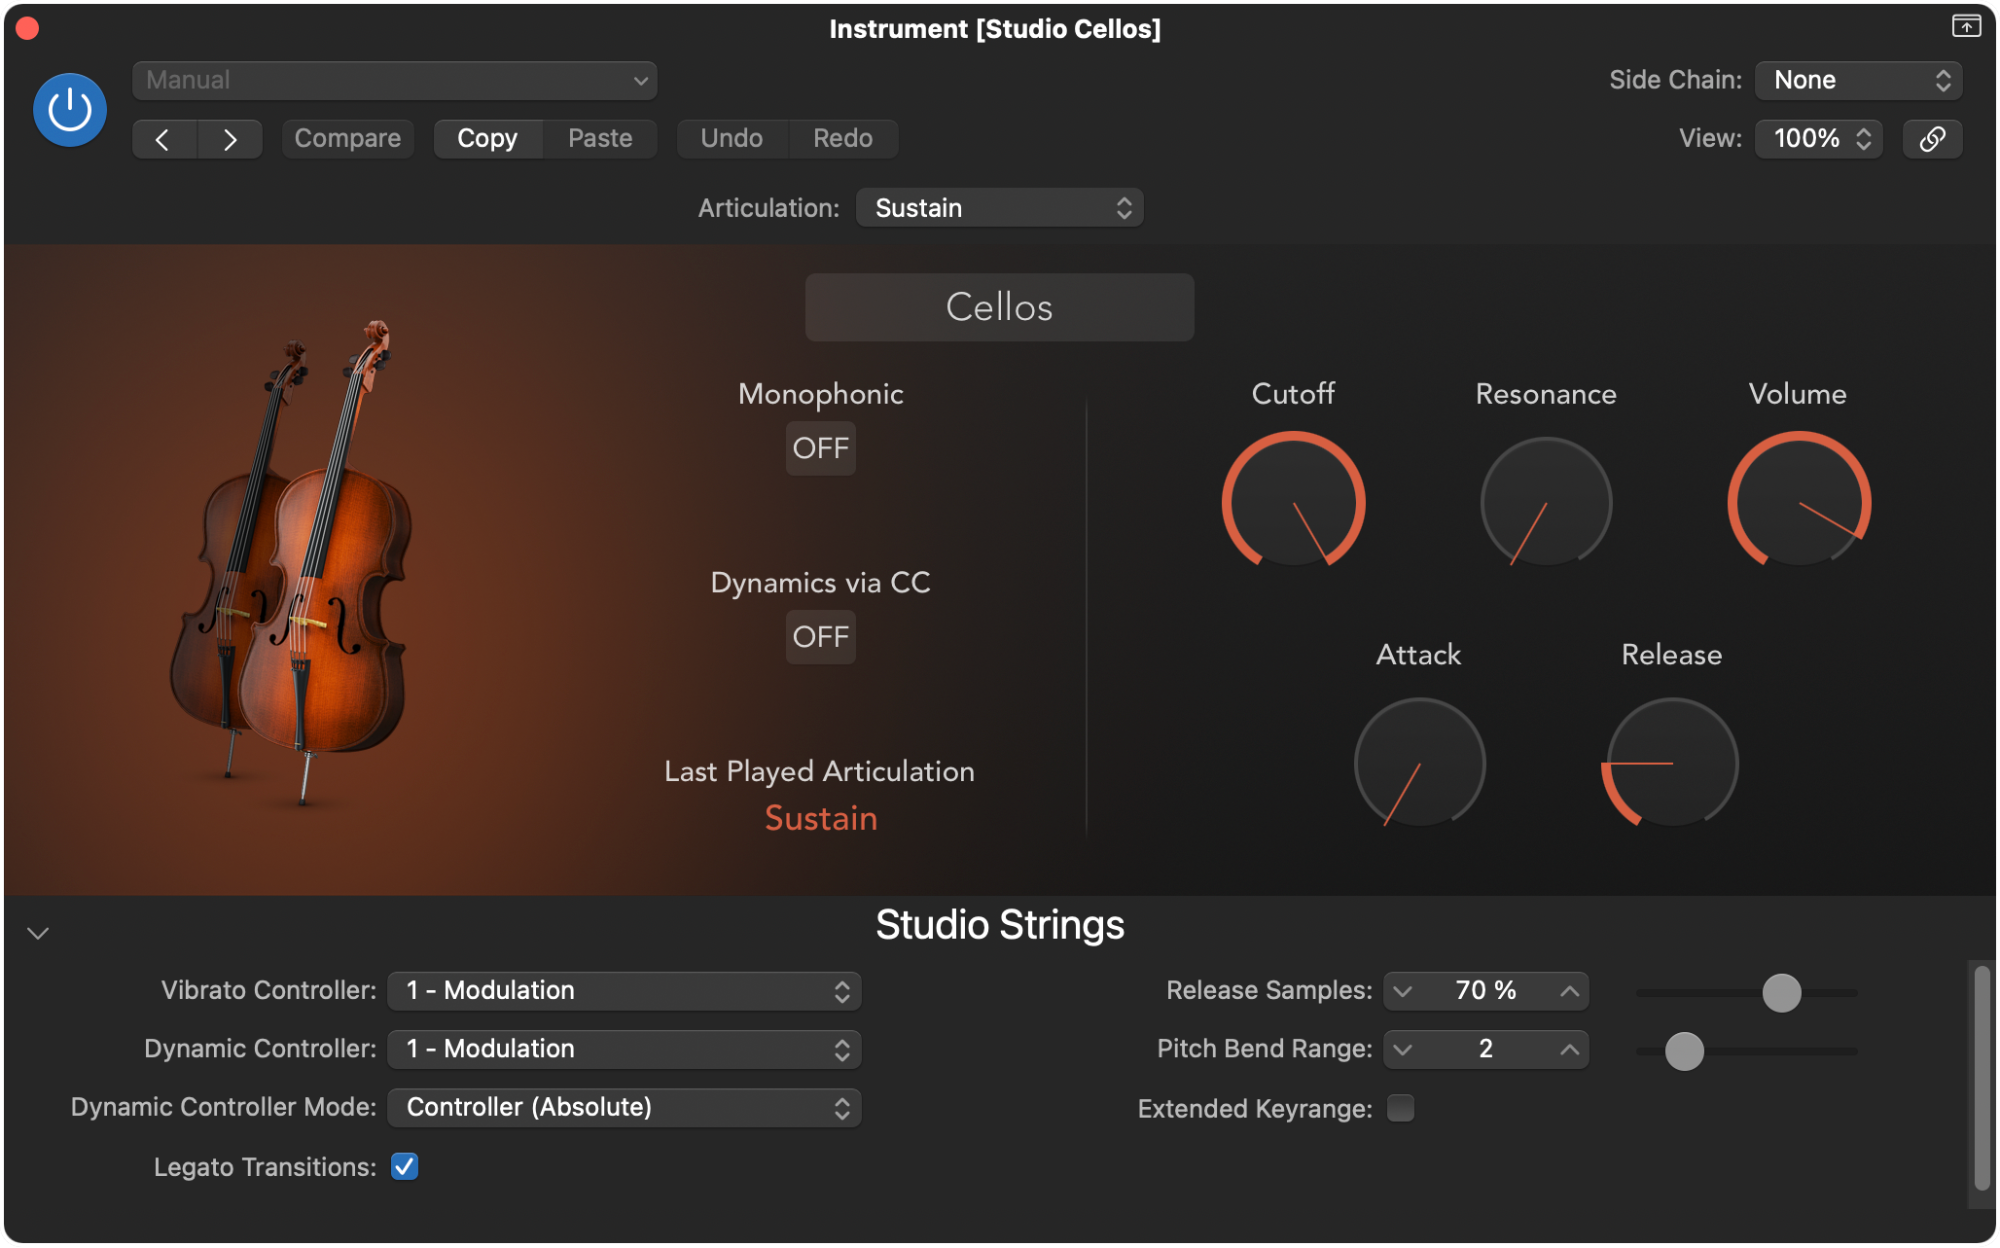Screen dimensions: 2000x1248
Task: Click the Cellos name field
Action: 999,308
